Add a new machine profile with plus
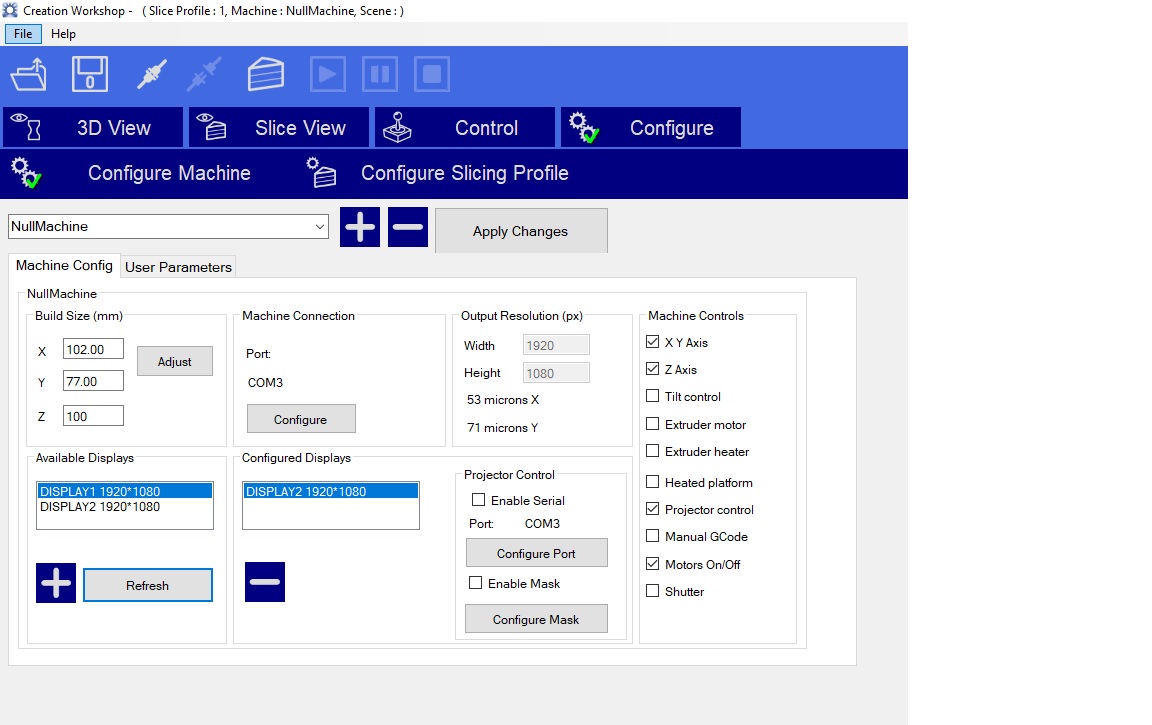This screenshot has height=725, width=1152. click(360, 227)
